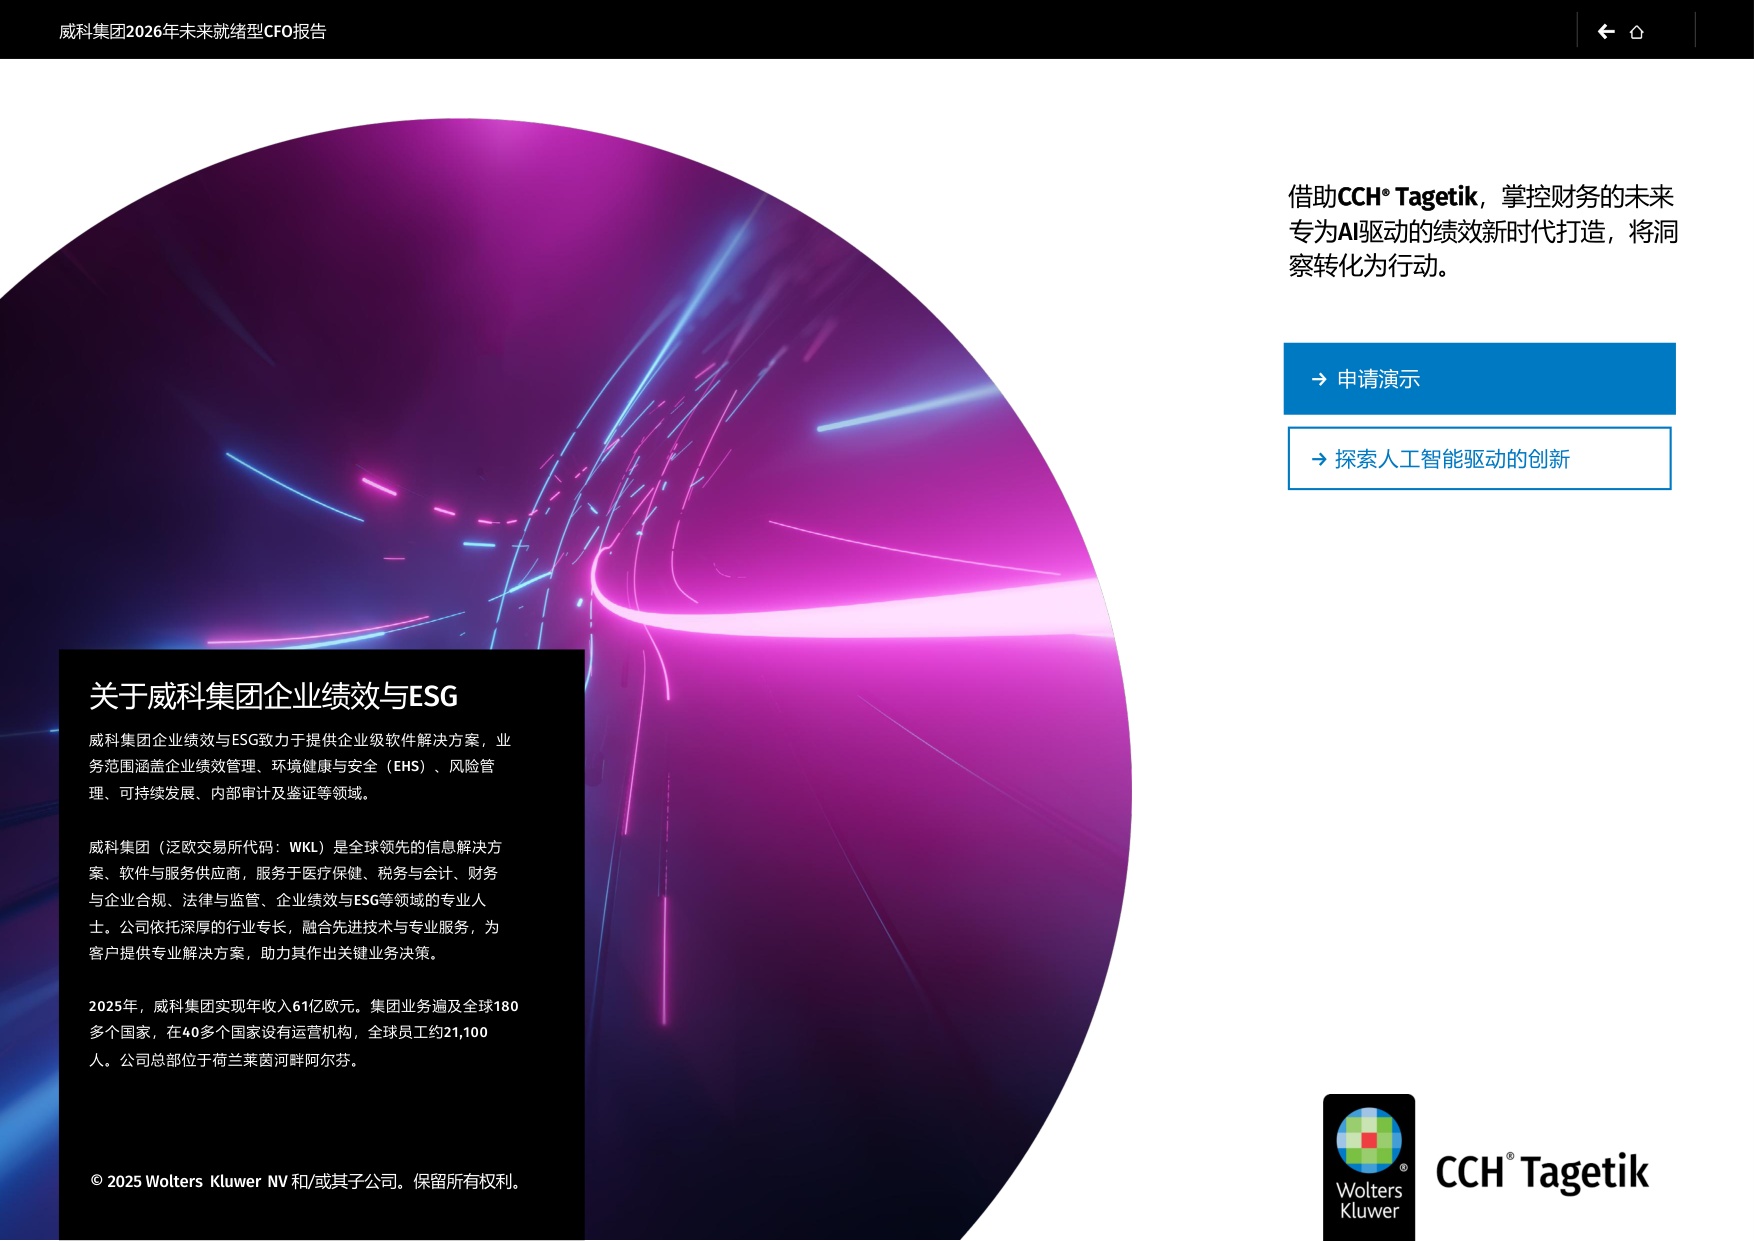The image size is (1754, 1241).
Task: Click the arrow icon beside 探索人工智能驱动的创新
Action: pyautogui.click(x=1319, y=459)
